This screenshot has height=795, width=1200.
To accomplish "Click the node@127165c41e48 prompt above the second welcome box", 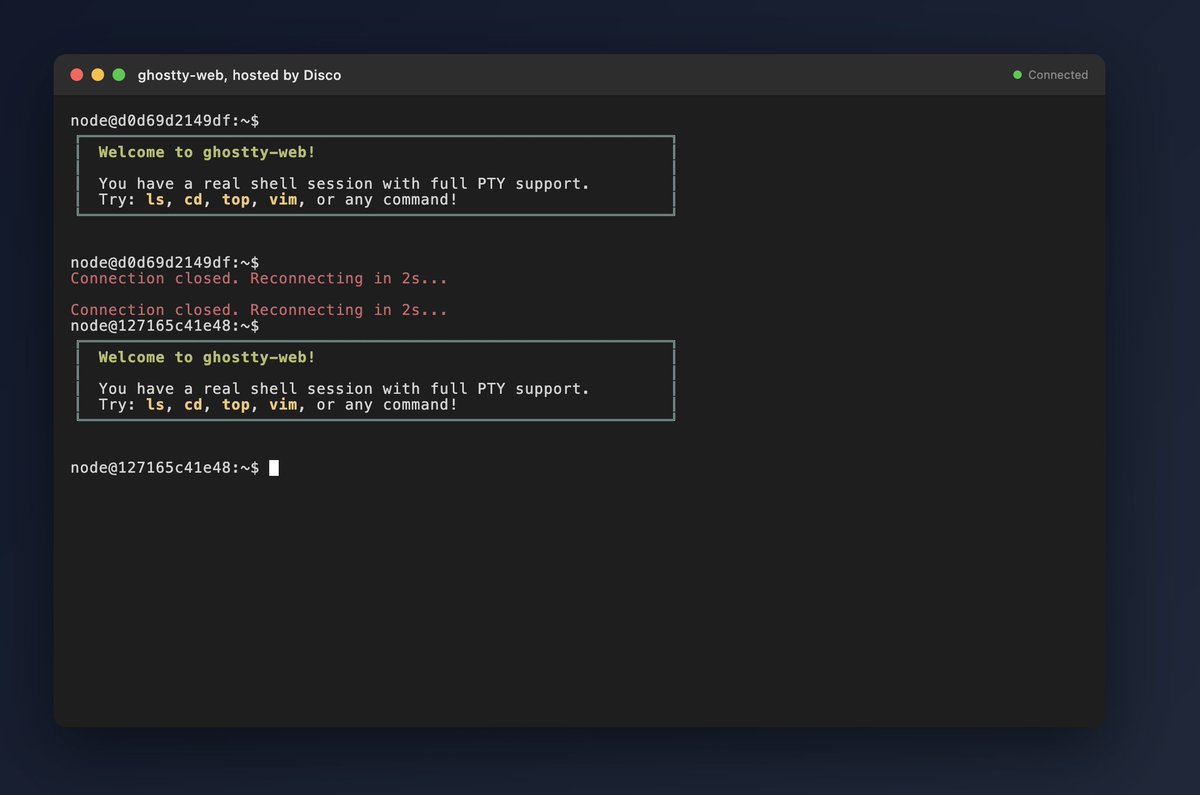I will 165,326.
